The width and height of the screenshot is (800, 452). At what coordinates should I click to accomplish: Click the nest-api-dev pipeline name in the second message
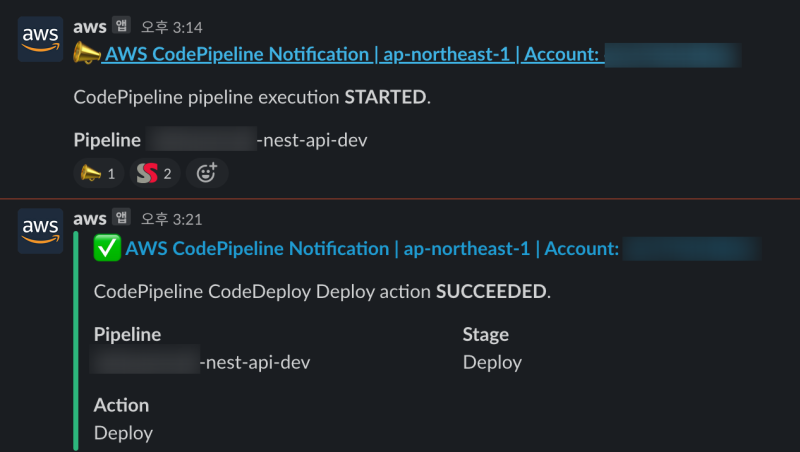(x=255, y=362)
